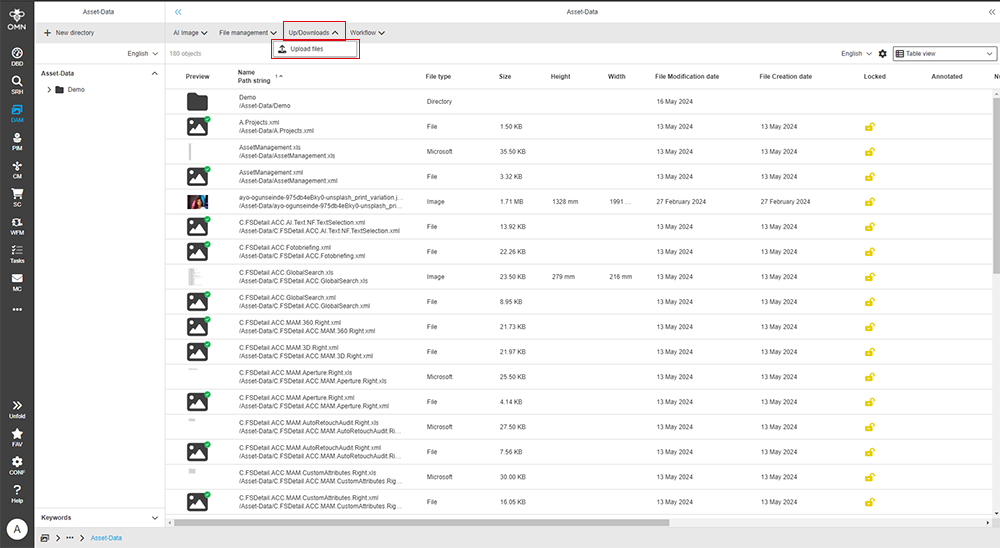Screen dimensions: 1000x548
Task: Sort by Name column header
Action: click(x=246, y=72)
